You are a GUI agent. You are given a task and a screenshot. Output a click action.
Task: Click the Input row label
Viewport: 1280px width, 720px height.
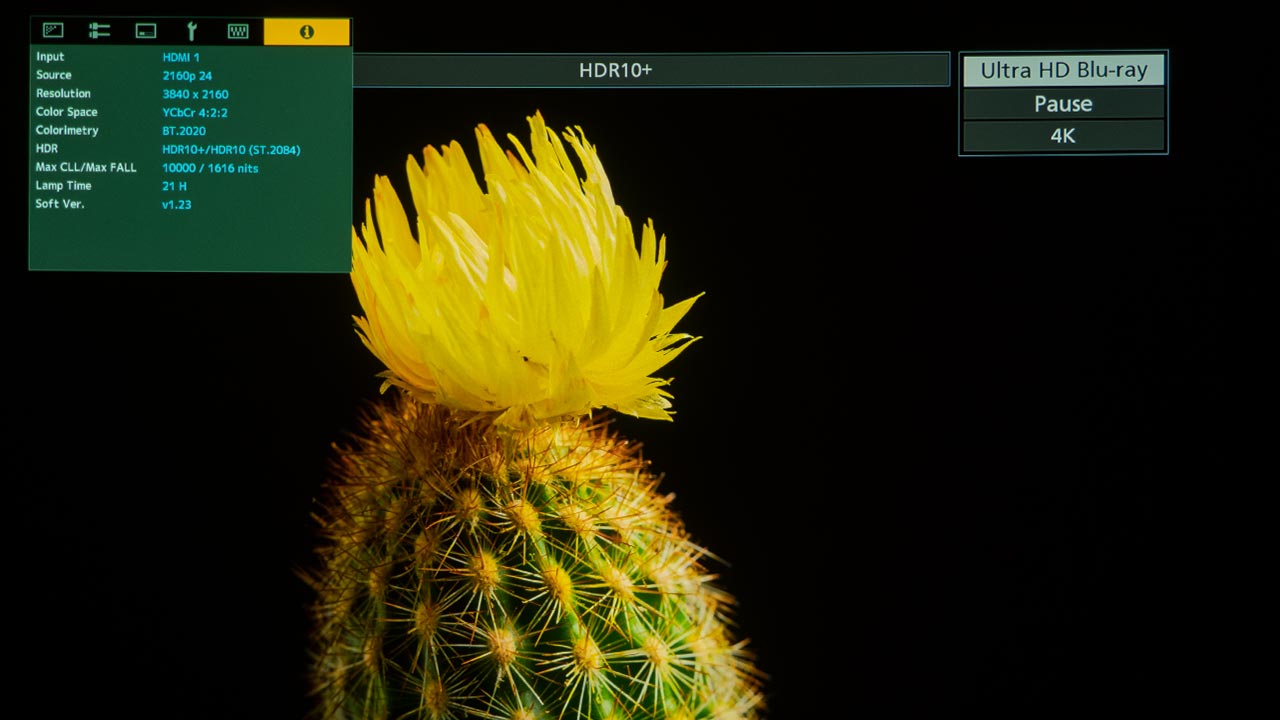click(x=50, y=57)
